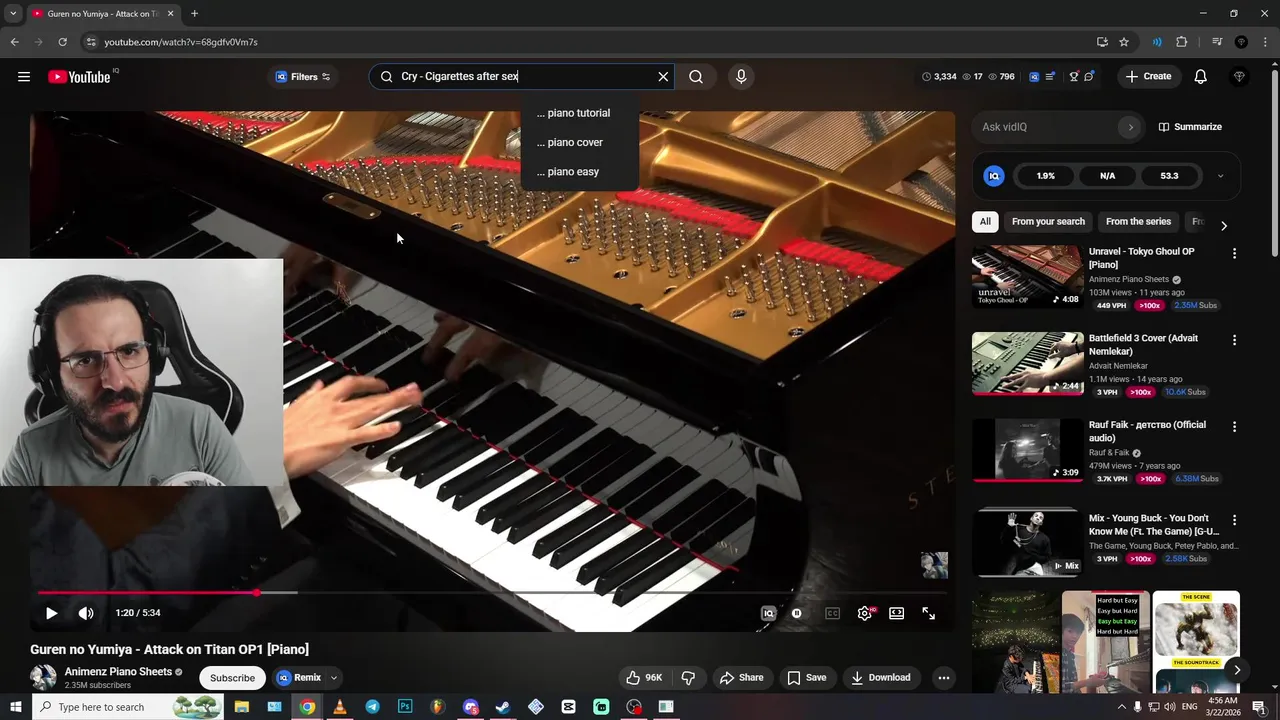This screenshot has height=720, width=1280.
Task: Select the "From your search" chip
Action: 1048,222
